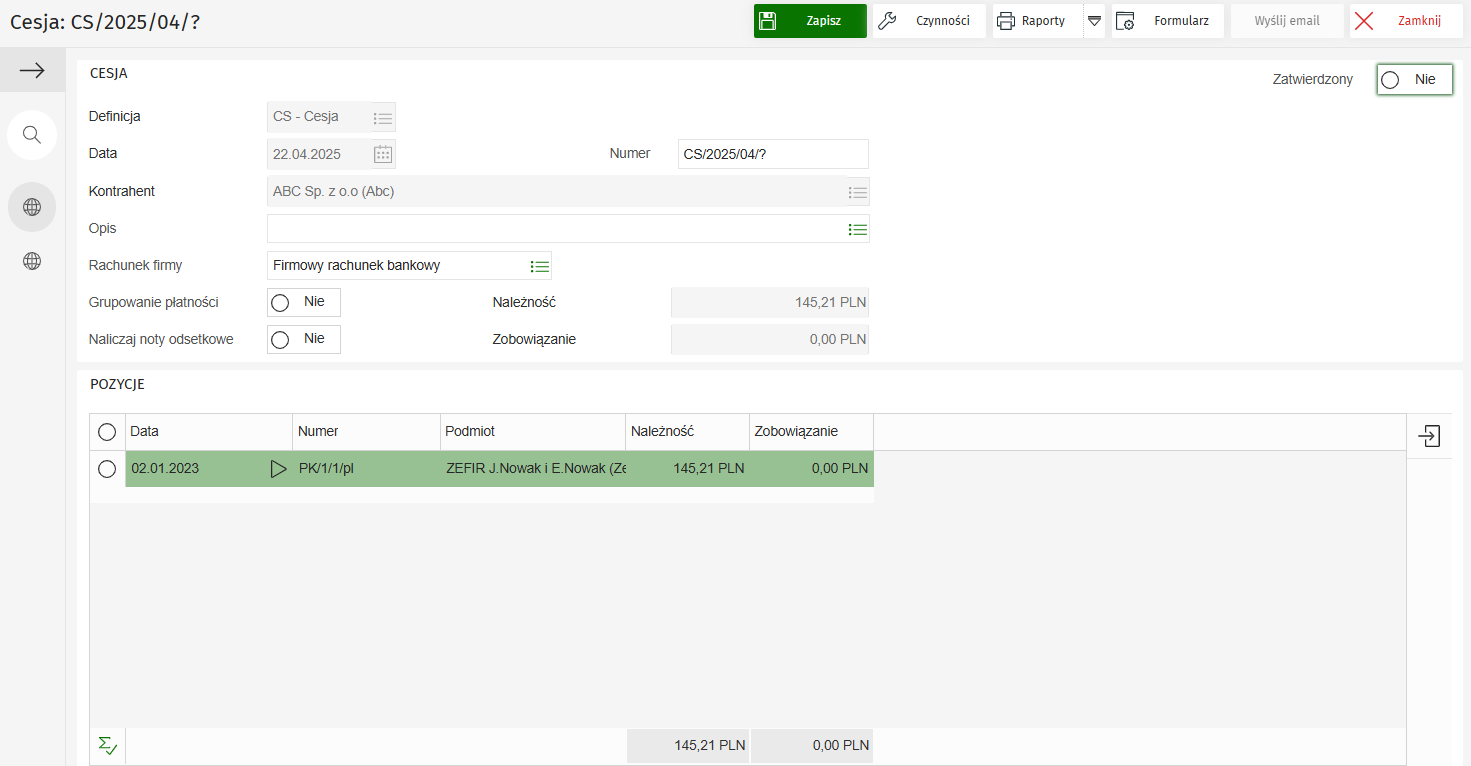Select the row checkbox for 02.01.2023

coord(107,469)
